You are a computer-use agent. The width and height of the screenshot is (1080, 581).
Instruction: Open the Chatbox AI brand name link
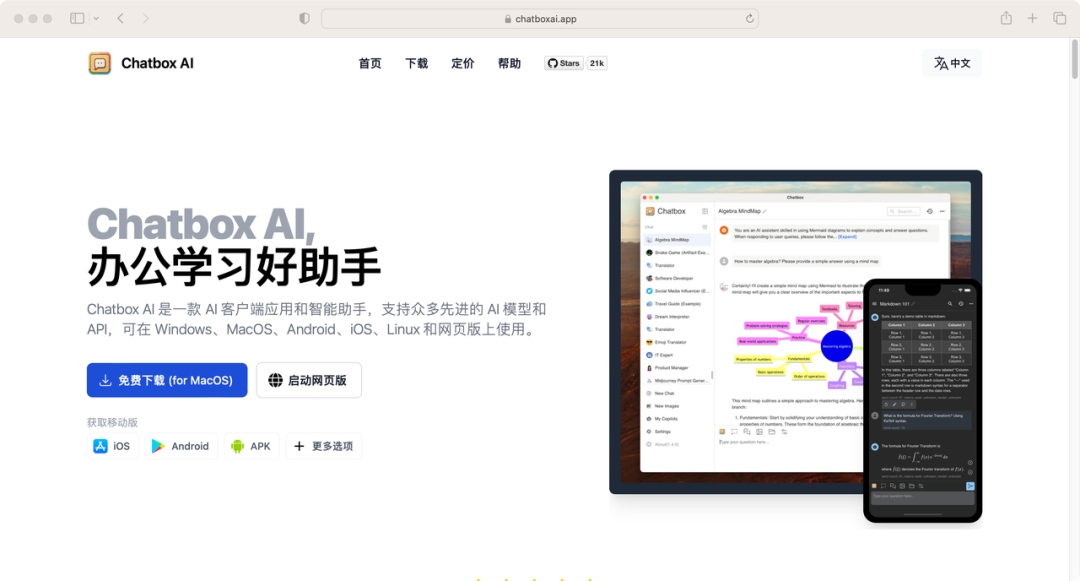point(157,63)
